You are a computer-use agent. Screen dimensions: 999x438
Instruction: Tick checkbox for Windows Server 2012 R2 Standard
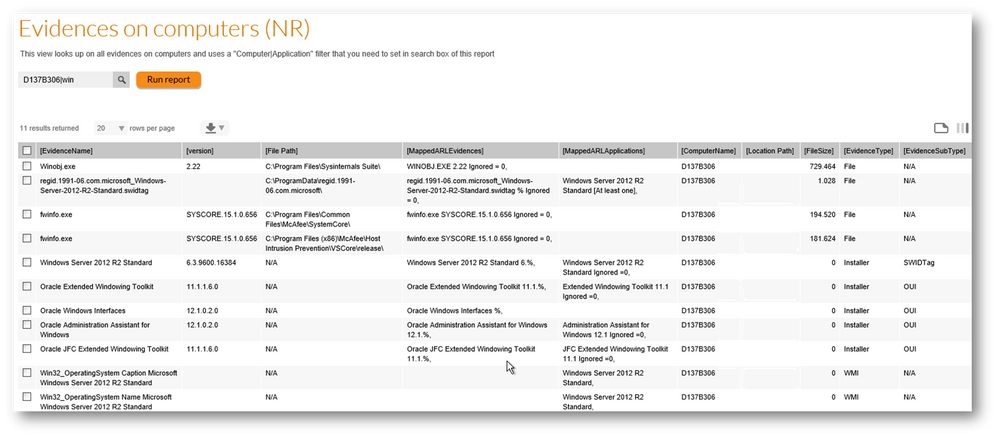click(x=27, y=262)
